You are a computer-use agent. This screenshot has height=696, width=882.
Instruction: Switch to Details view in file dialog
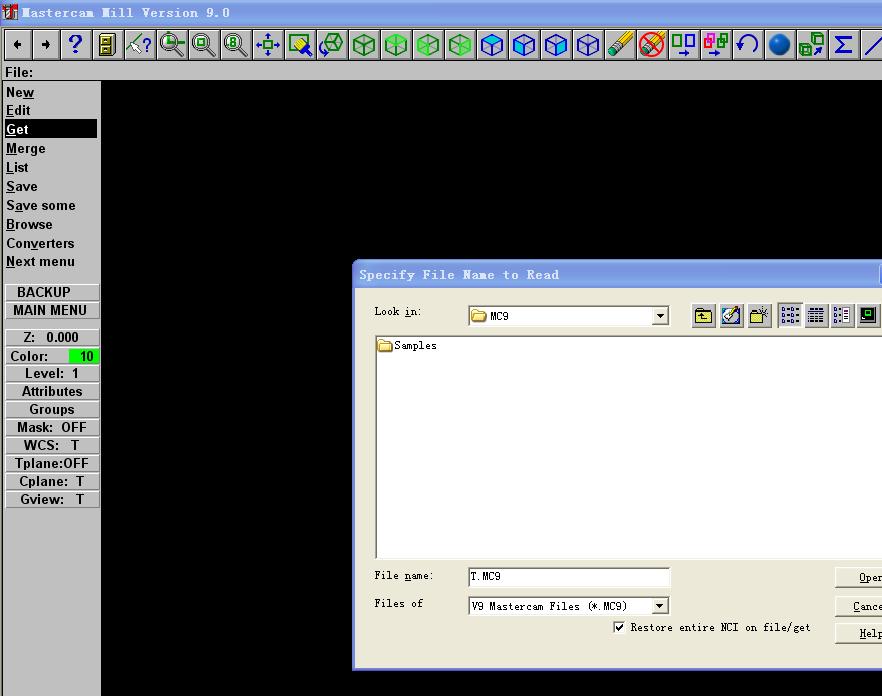coord(816,315)
